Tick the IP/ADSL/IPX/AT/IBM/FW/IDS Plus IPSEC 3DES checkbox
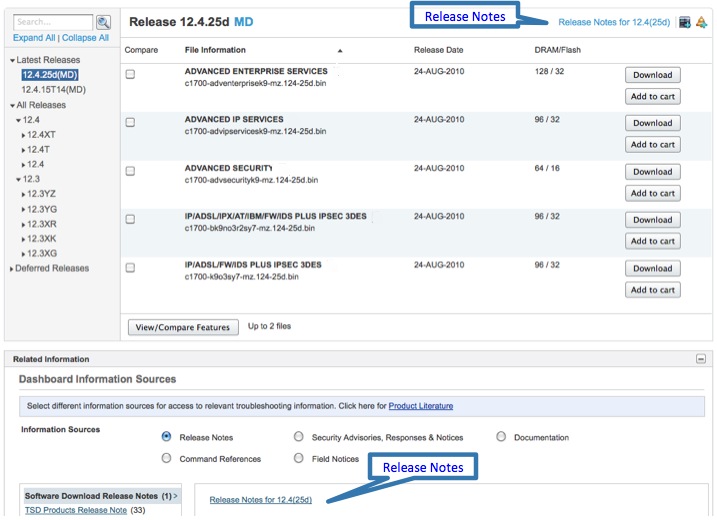717x520 pixels. point(130,219)
